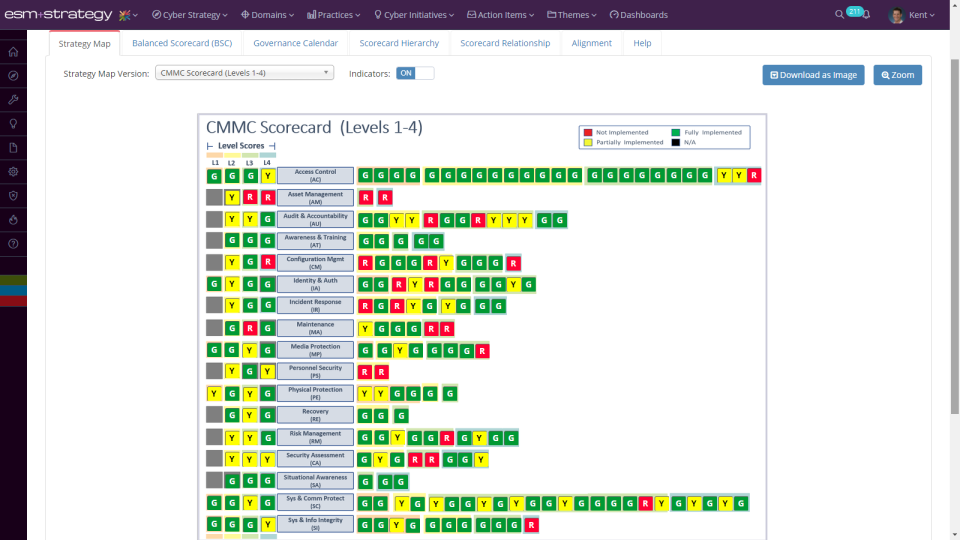Click the Audit & Accountability (AU) box
This screenshot has width=960, height=540.
315,220
